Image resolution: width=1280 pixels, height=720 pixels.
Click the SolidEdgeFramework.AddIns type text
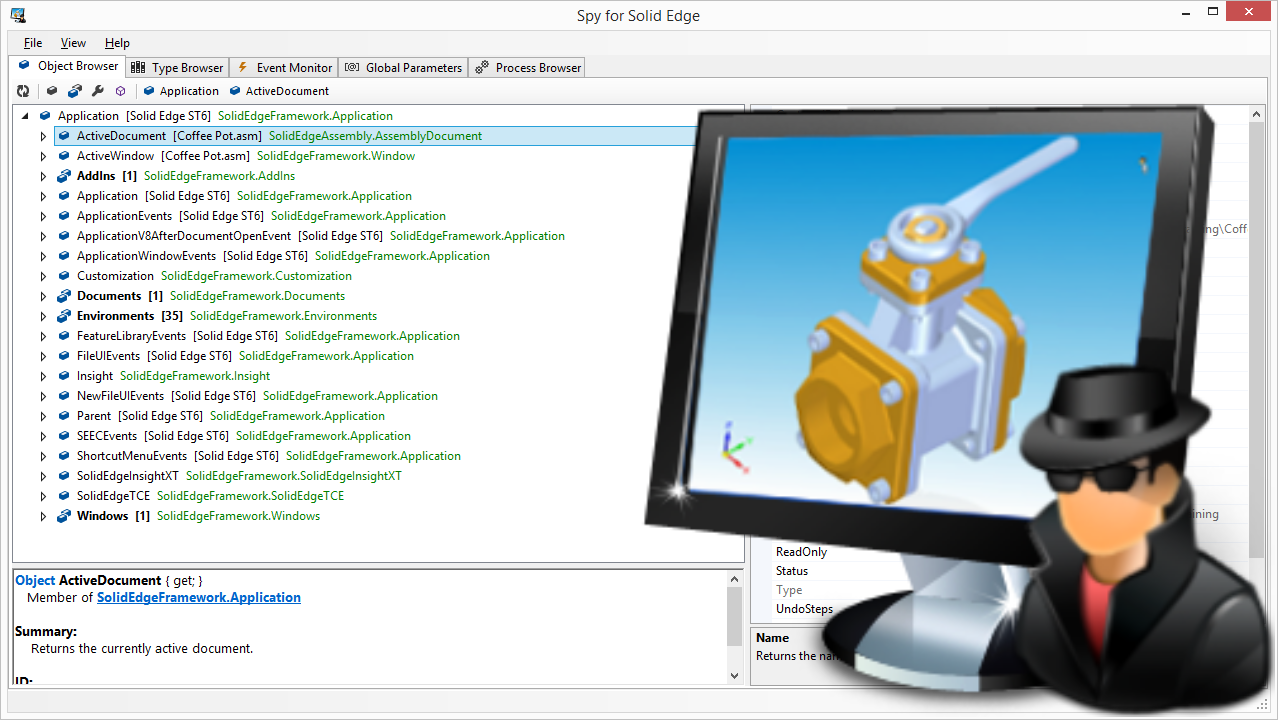pos(219,176)
